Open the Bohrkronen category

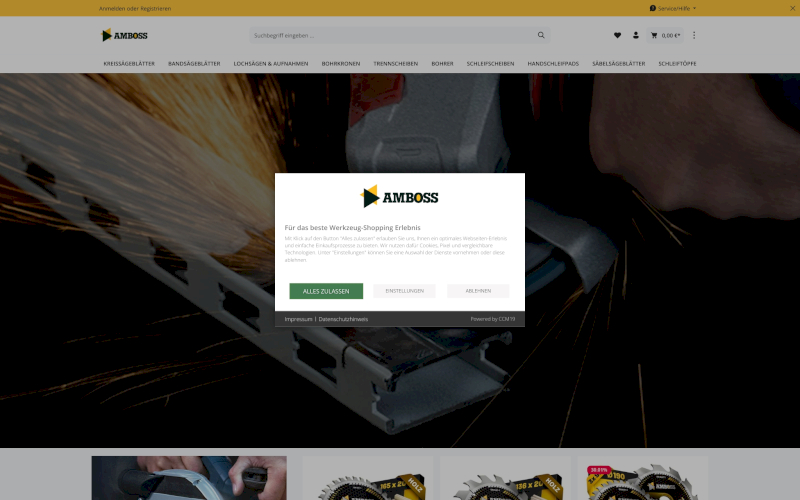click(341, 63)
